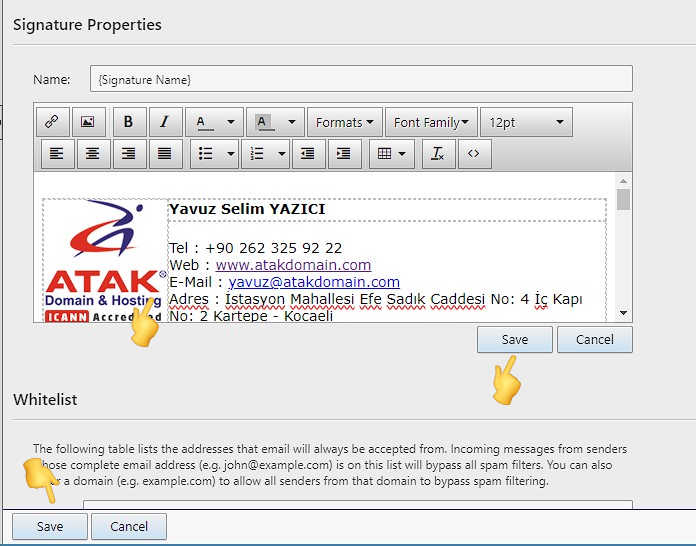The width and height of the screenshot is (696, 546).
Task: Select the ATAK Domain & Hosting logo
Action: click(105, 260)
